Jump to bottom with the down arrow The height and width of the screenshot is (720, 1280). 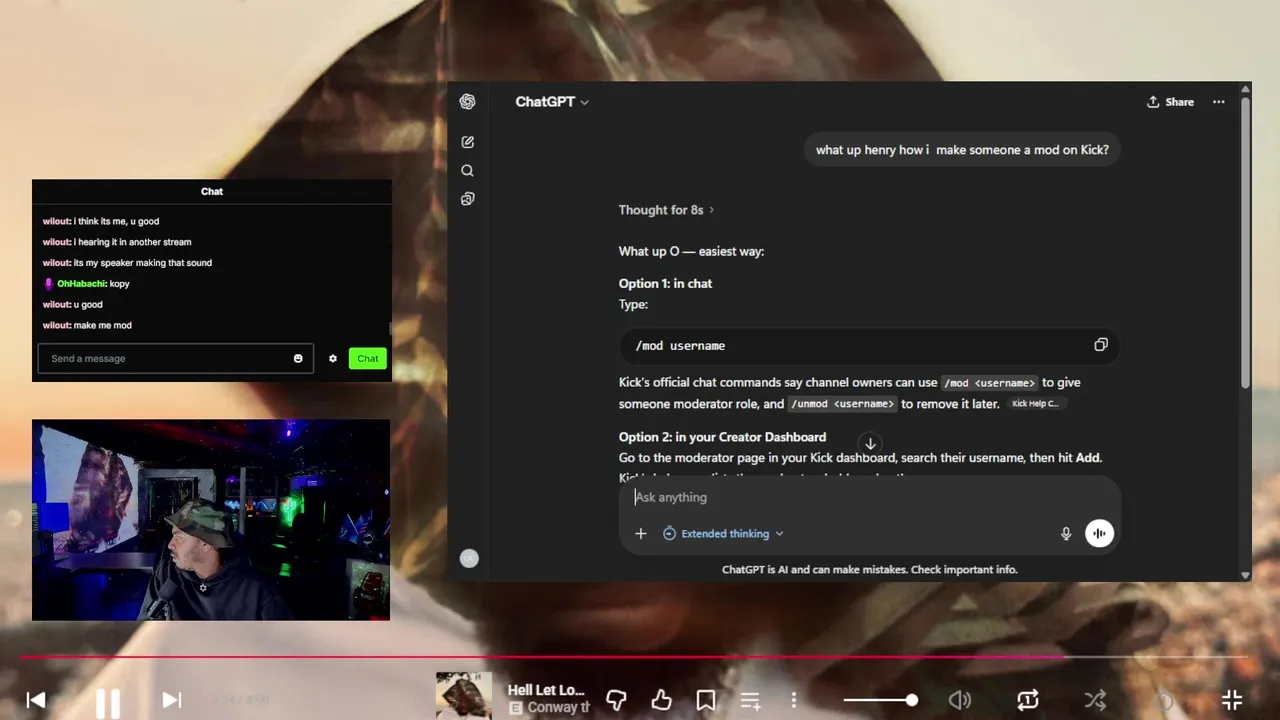point(870,444)
